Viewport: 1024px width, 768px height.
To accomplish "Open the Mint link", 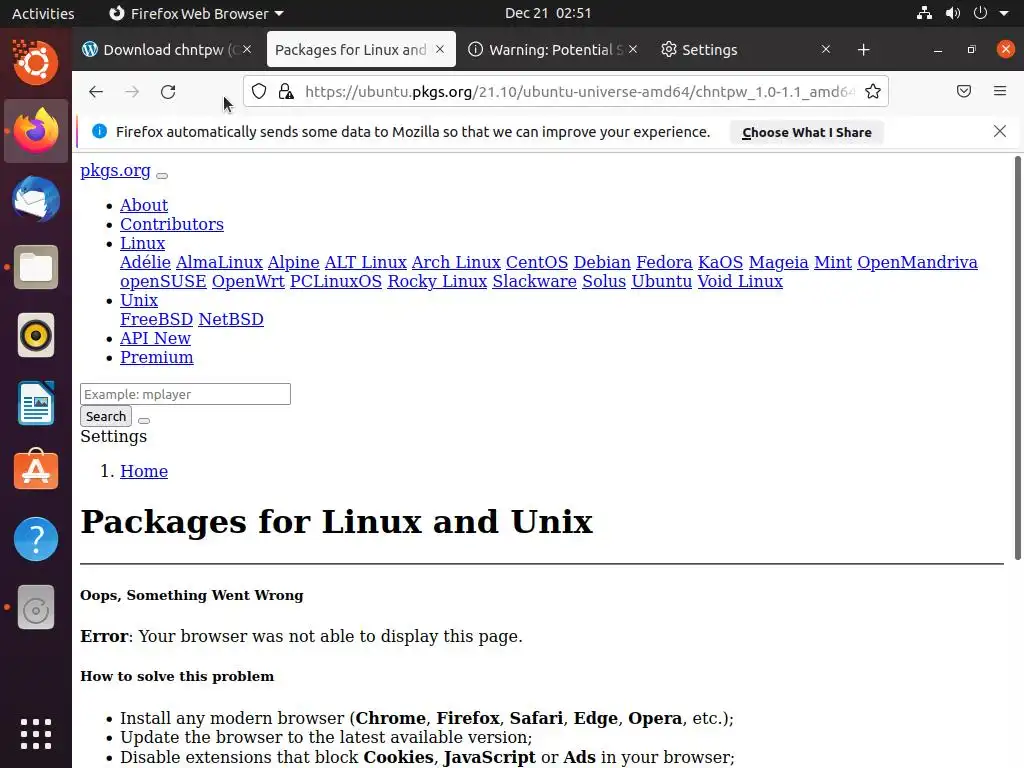I will pyautogui.click(x=833, y=262).
